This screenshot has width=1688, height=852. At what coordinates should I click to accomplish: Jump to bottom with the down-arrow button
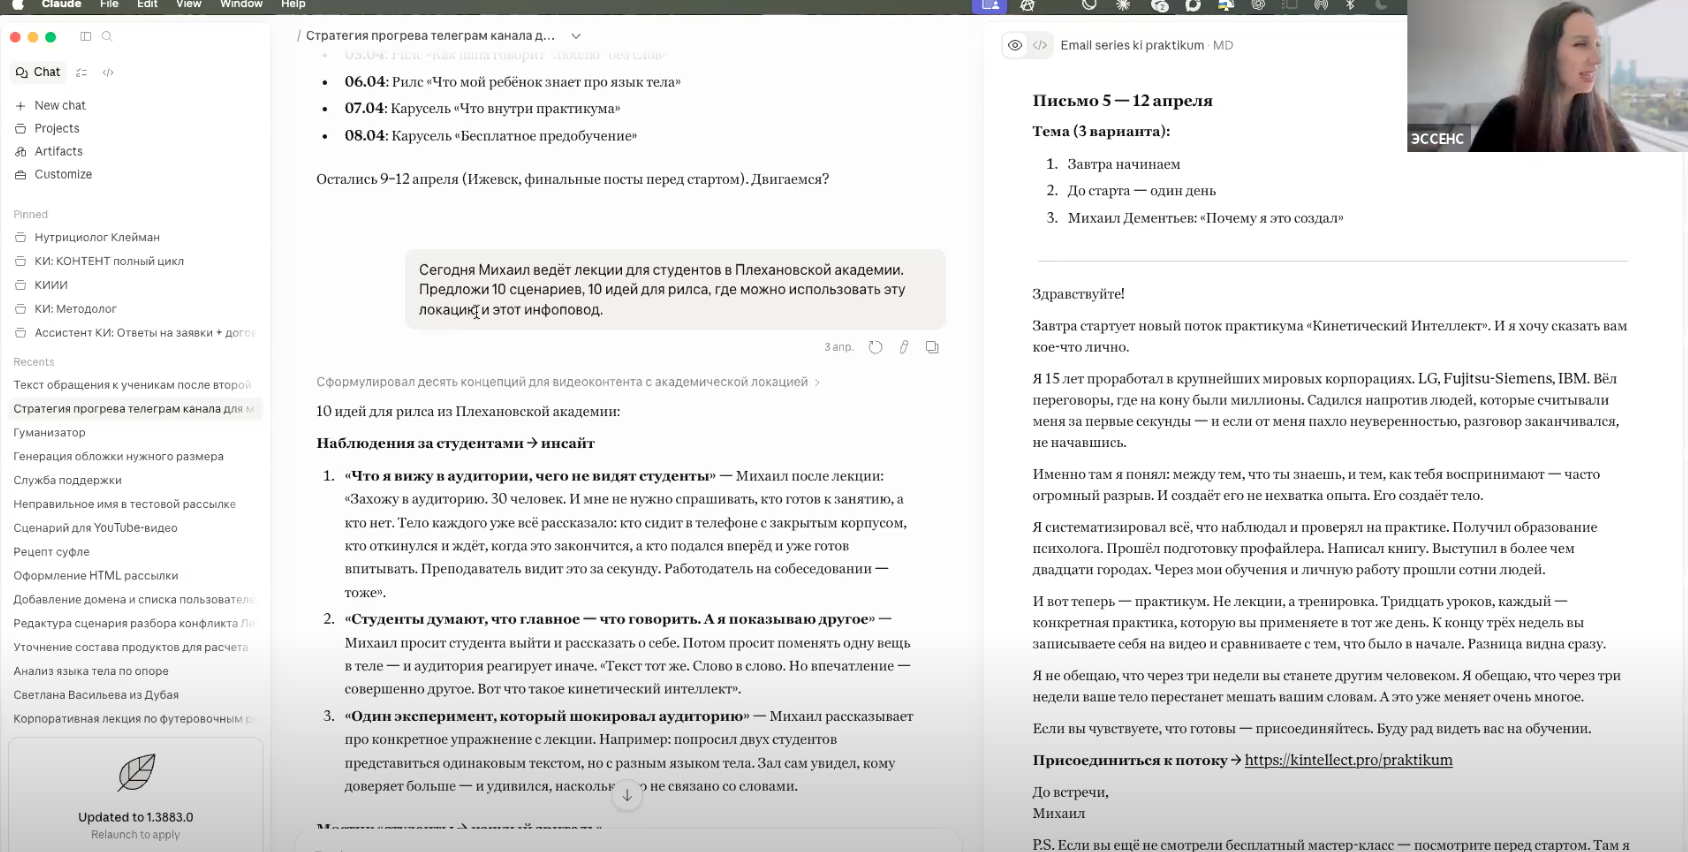[x=627, y=795]
